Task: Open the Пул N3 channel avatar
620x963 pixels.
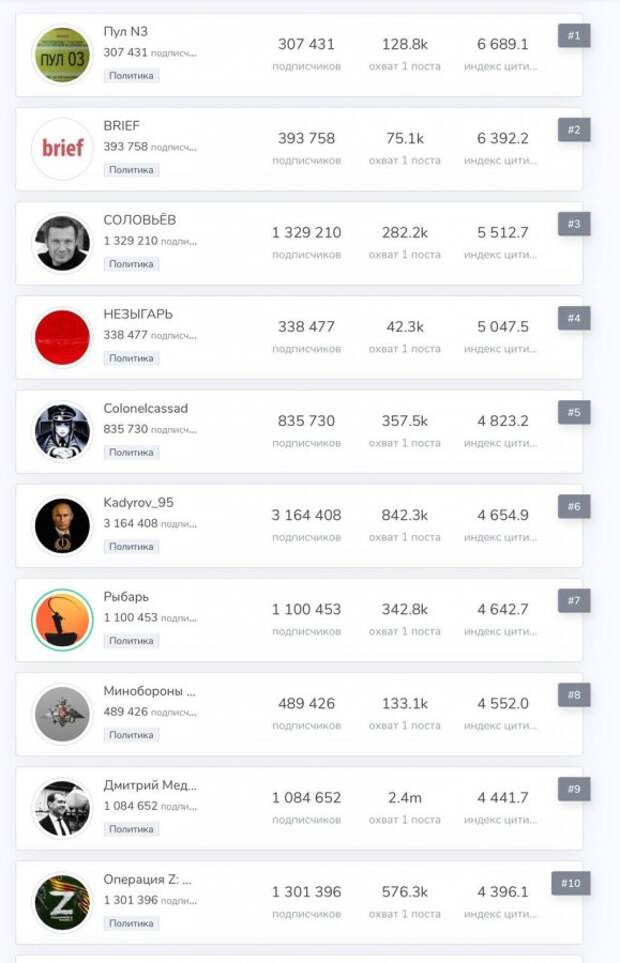Action: [62, 55]
